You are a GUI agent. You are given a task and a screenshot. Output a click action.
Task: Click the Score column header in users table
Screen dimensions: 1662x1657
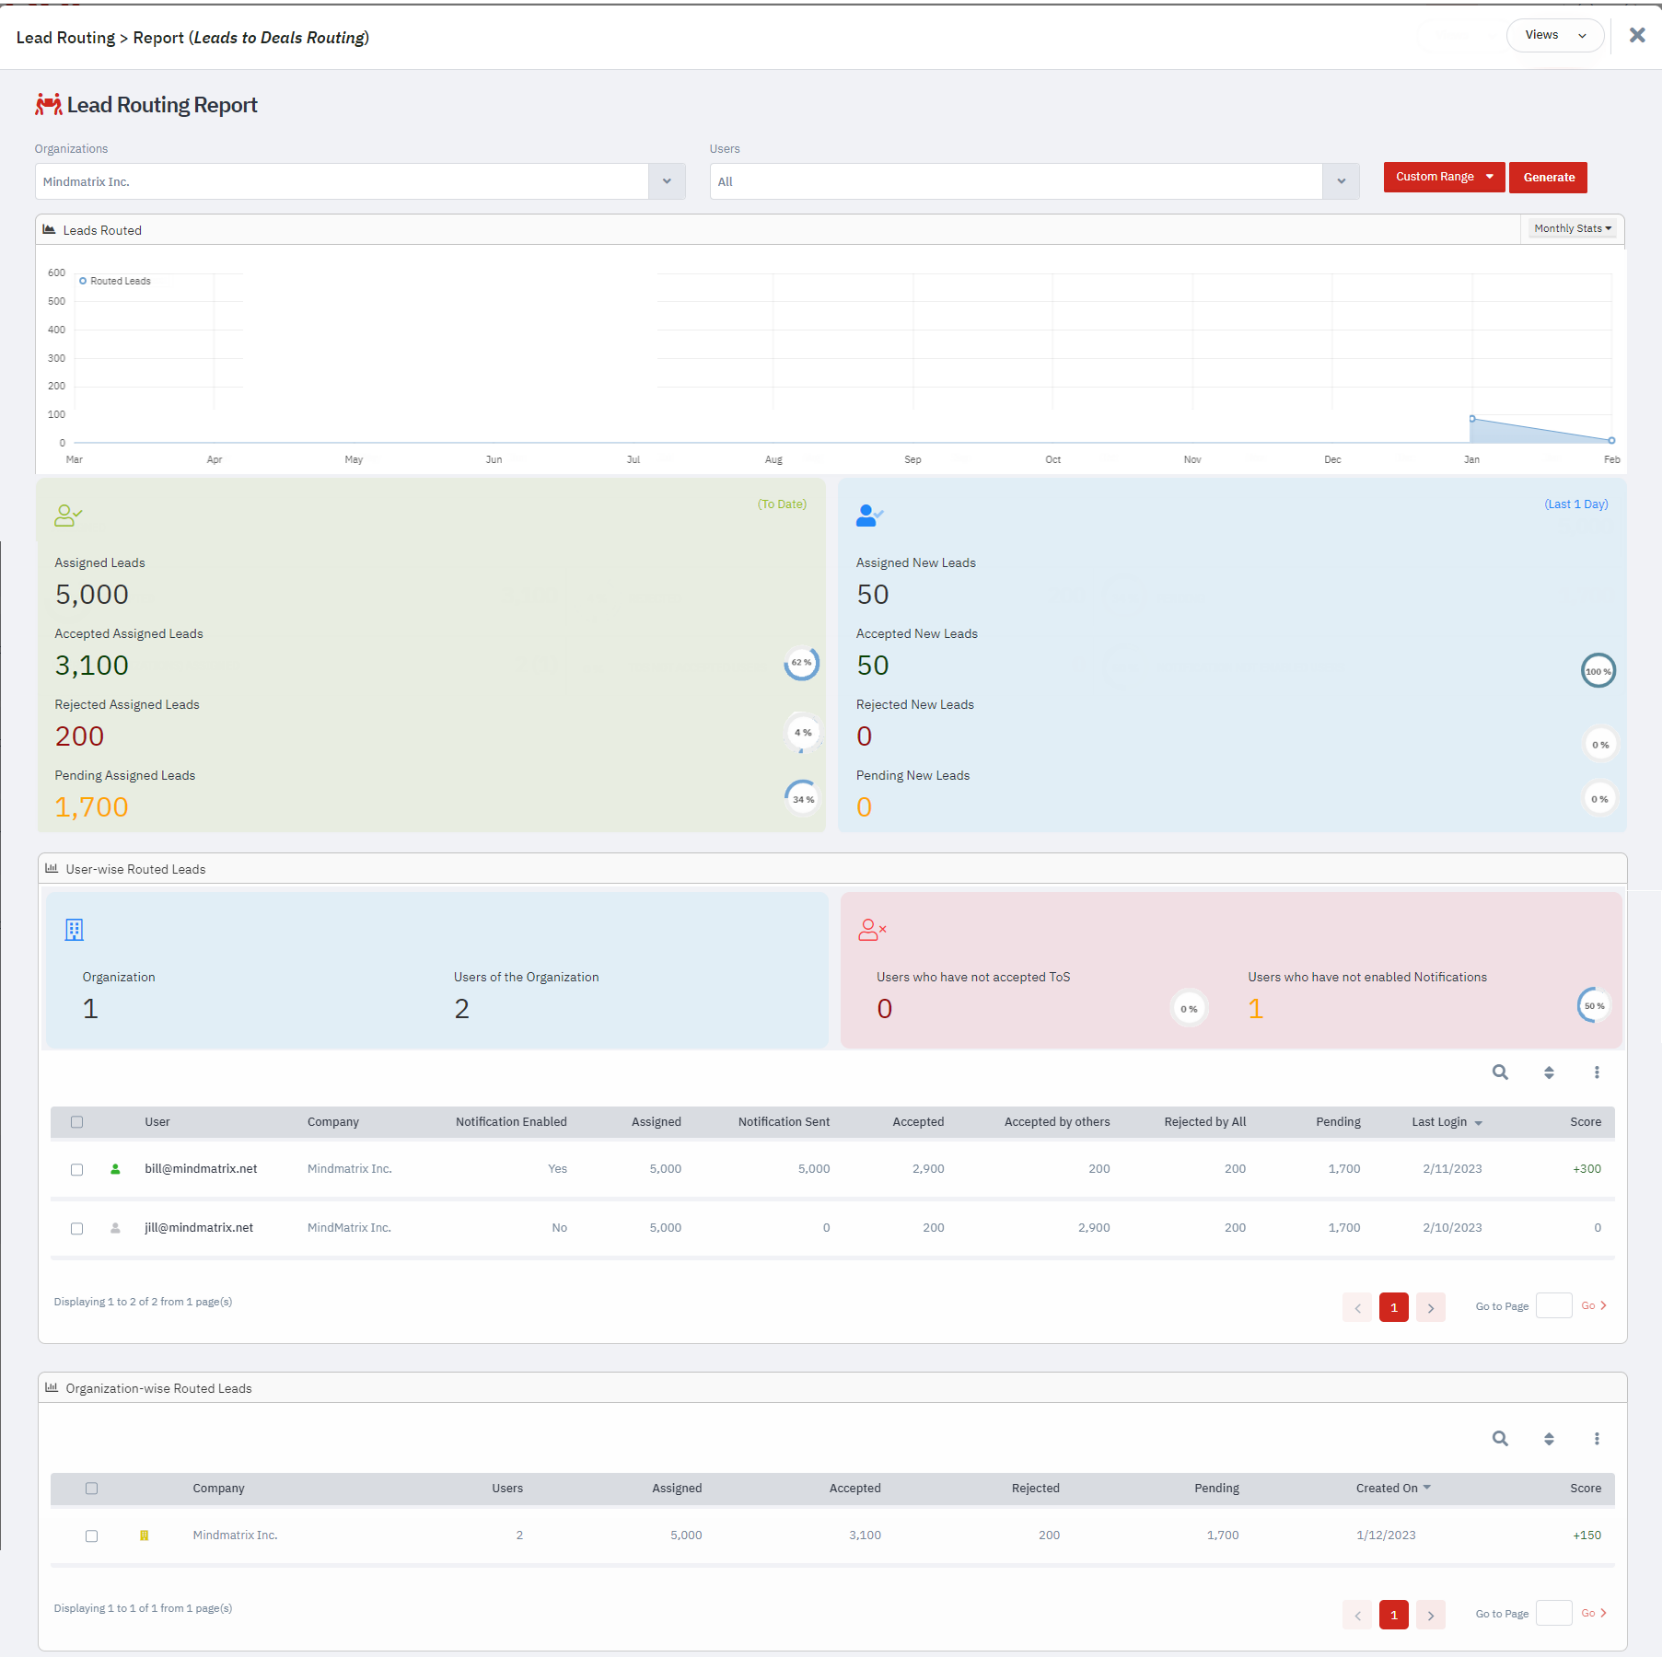tap(1585, 1122)
